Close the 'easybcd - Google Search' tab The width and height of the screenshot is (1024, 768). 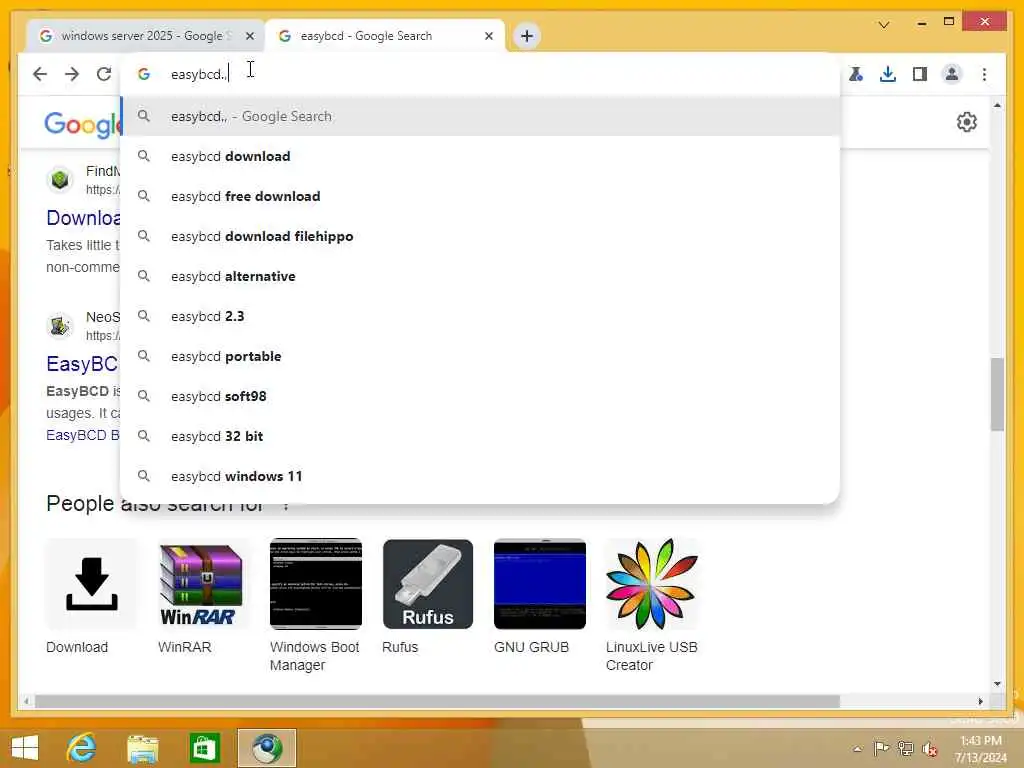point(488,37)
